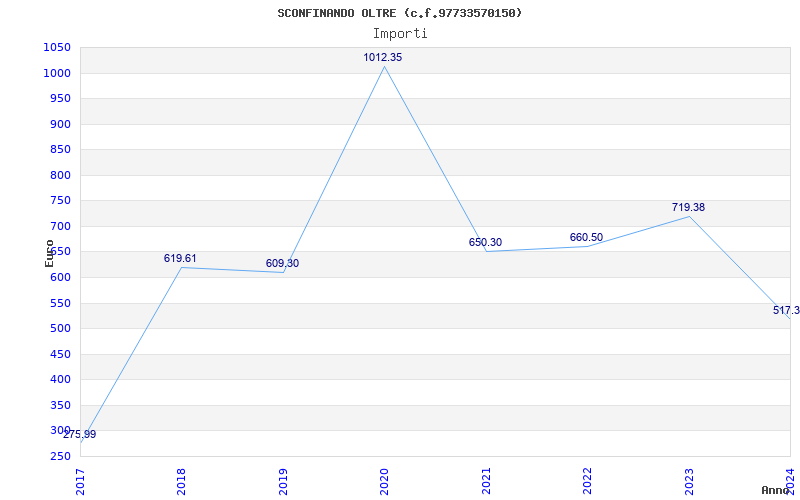
Task: Select the 660.50 data label
Action: (586, 238)
